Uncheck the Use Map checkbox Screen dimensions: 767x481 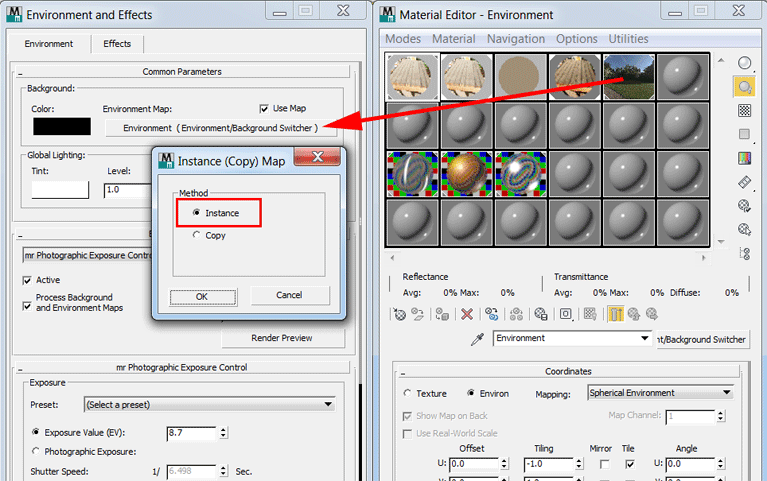tap(264, 108)
